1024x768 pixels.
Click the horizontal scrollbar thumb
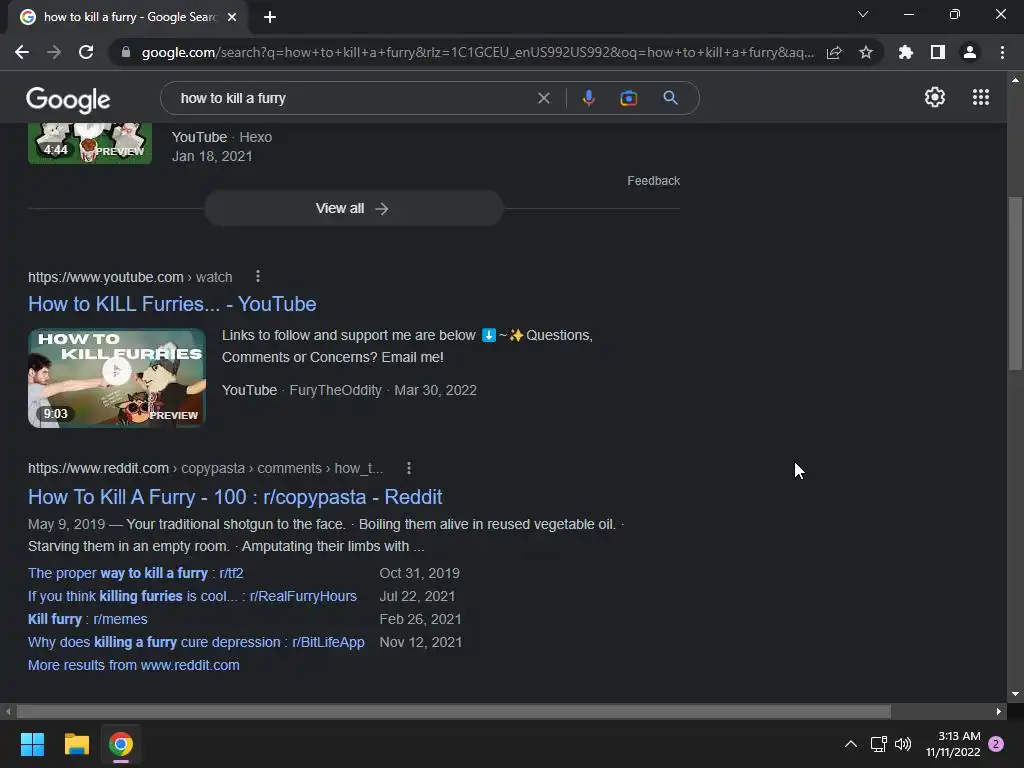[453, 711]
